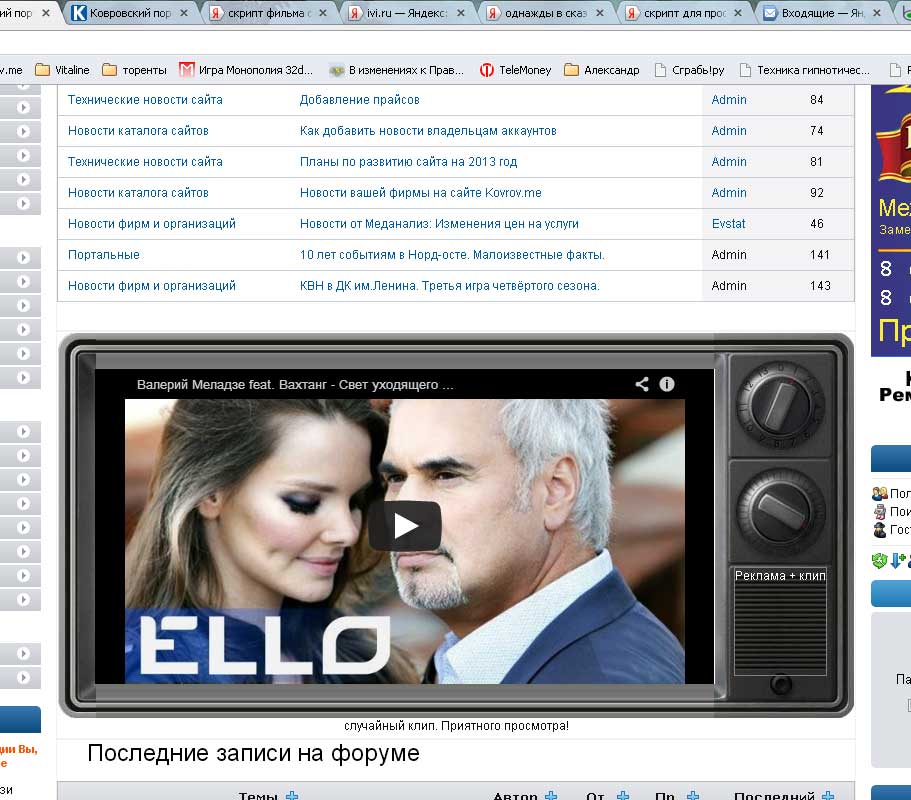Open Игра Монополия 32d bookmark
This screenshot has height=800, width=911.
246,70
